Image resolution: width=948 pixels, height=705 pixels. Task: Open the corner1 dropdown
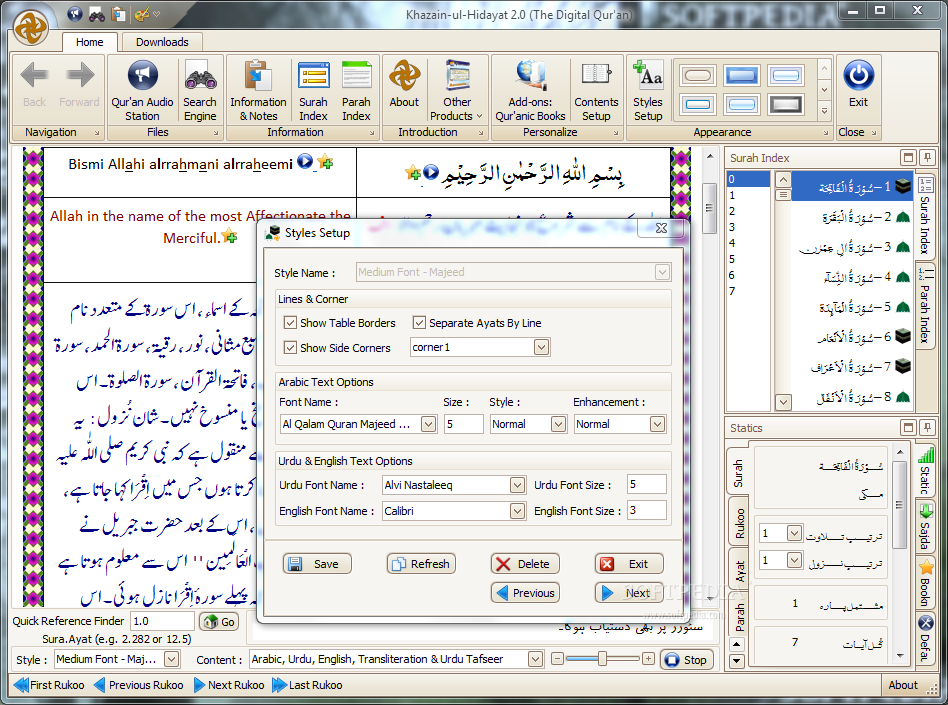[541, 347]
